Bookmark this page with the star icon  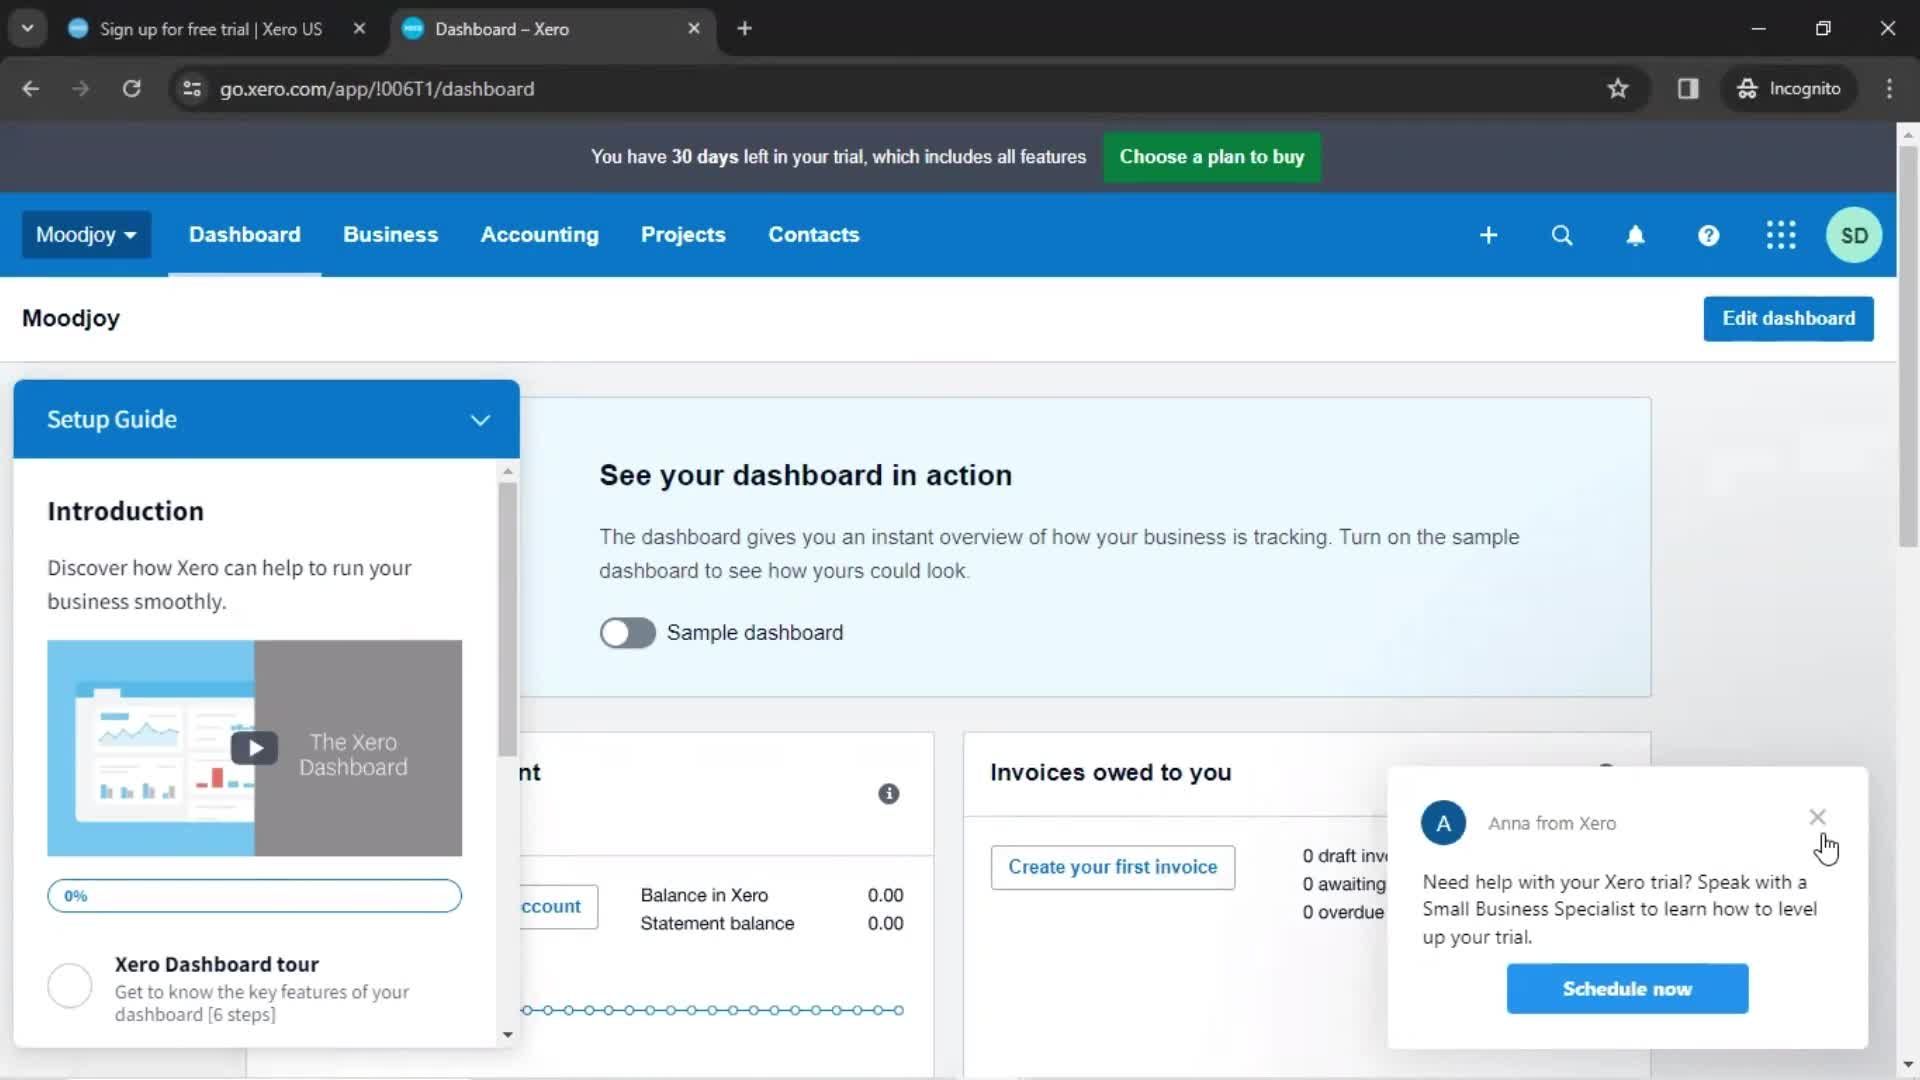pos(1617,89)
